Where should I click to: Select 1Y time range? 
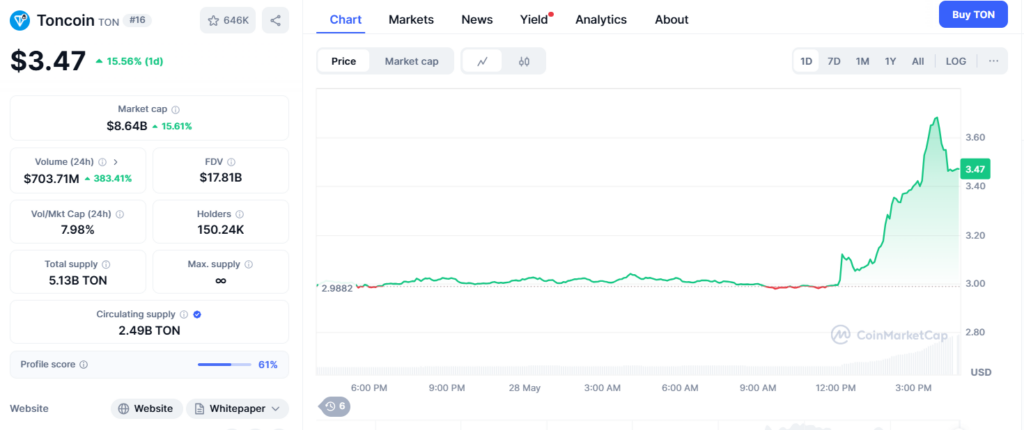(890, 61)
